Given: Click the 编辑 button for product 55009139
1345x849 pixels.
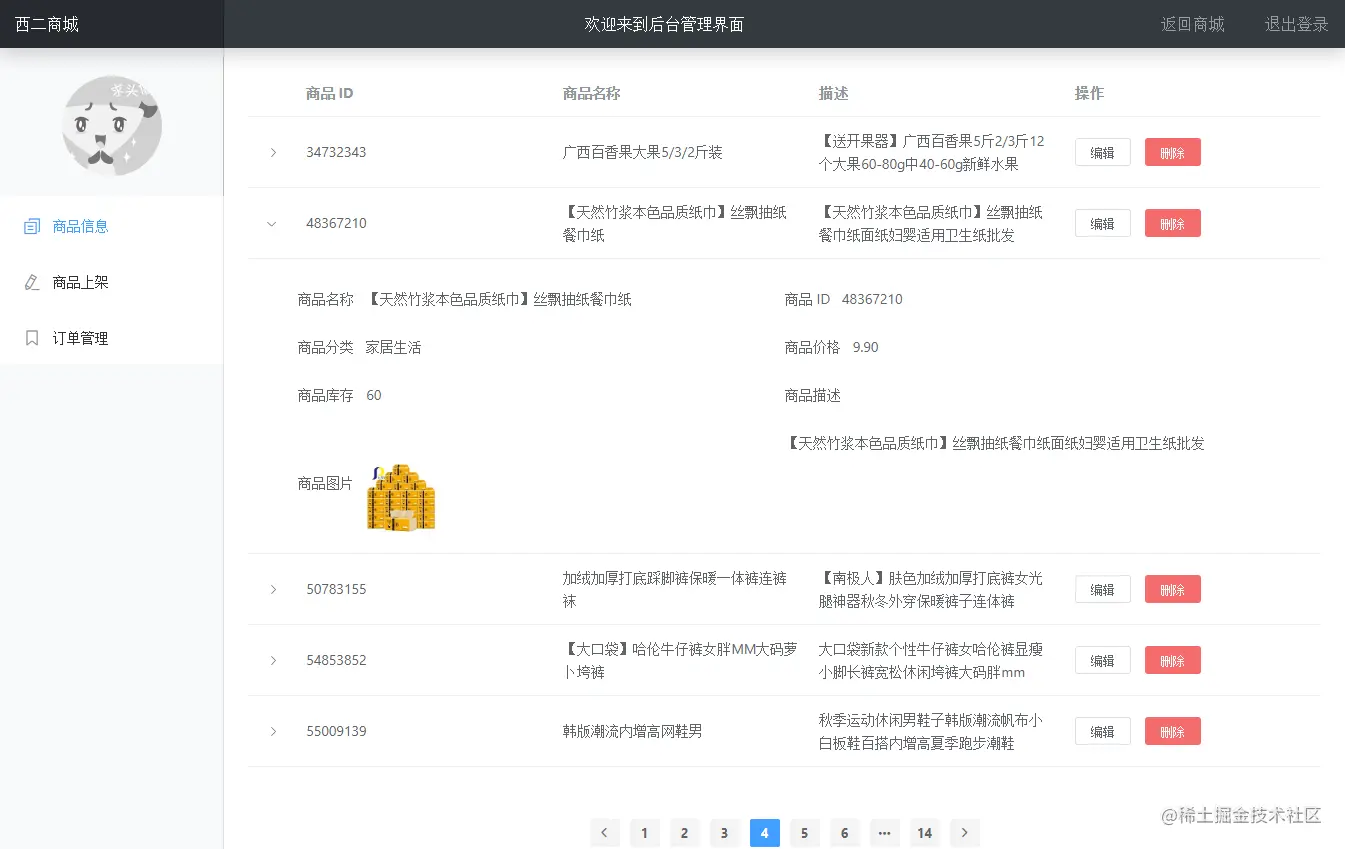Looking at the screenshot, I should point(1102,731).
